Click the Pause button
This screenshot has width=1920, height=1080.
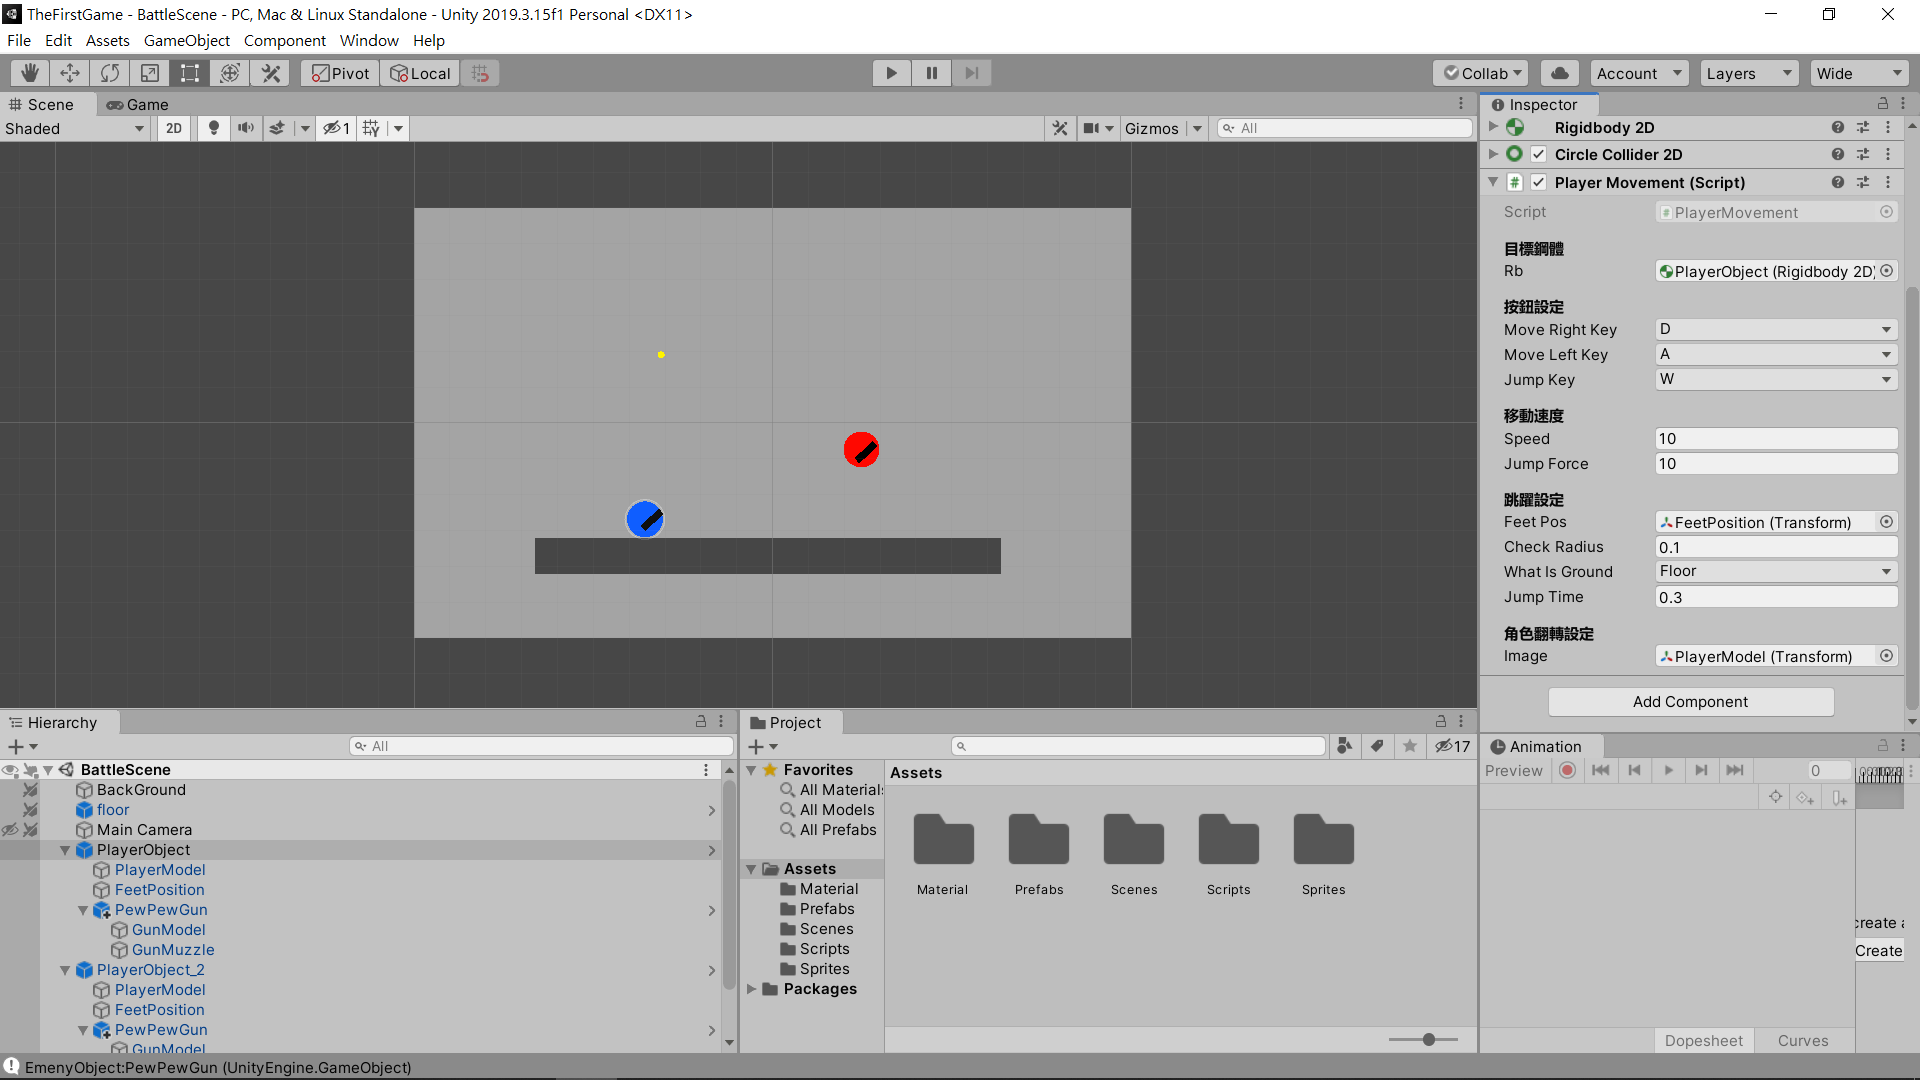pyautogui.click(x=932, y=73)
